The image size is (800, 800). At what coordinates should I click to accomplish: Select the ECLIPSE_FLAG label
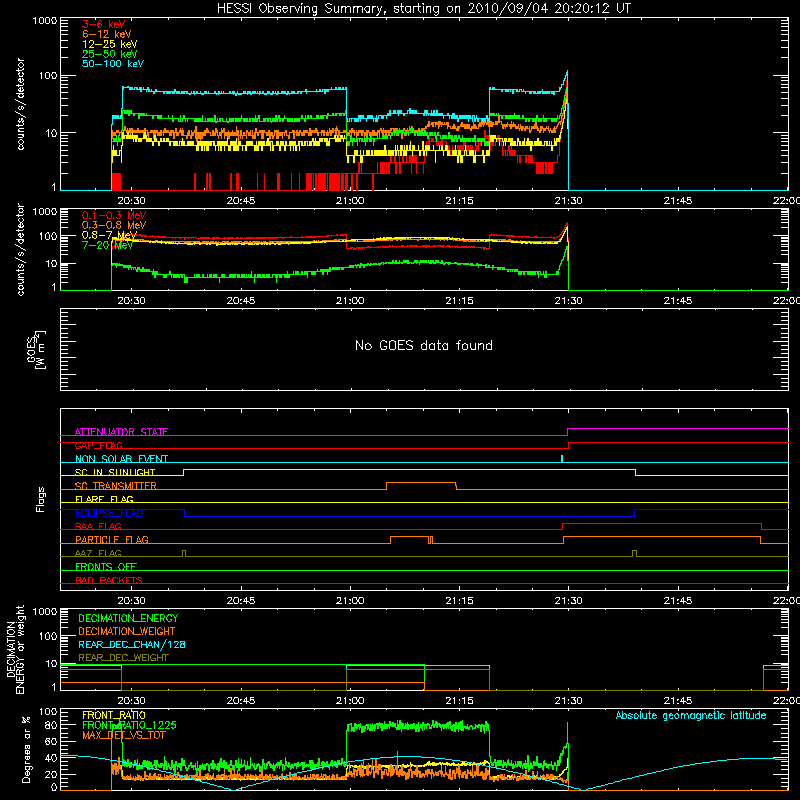(x=109, y=513)
